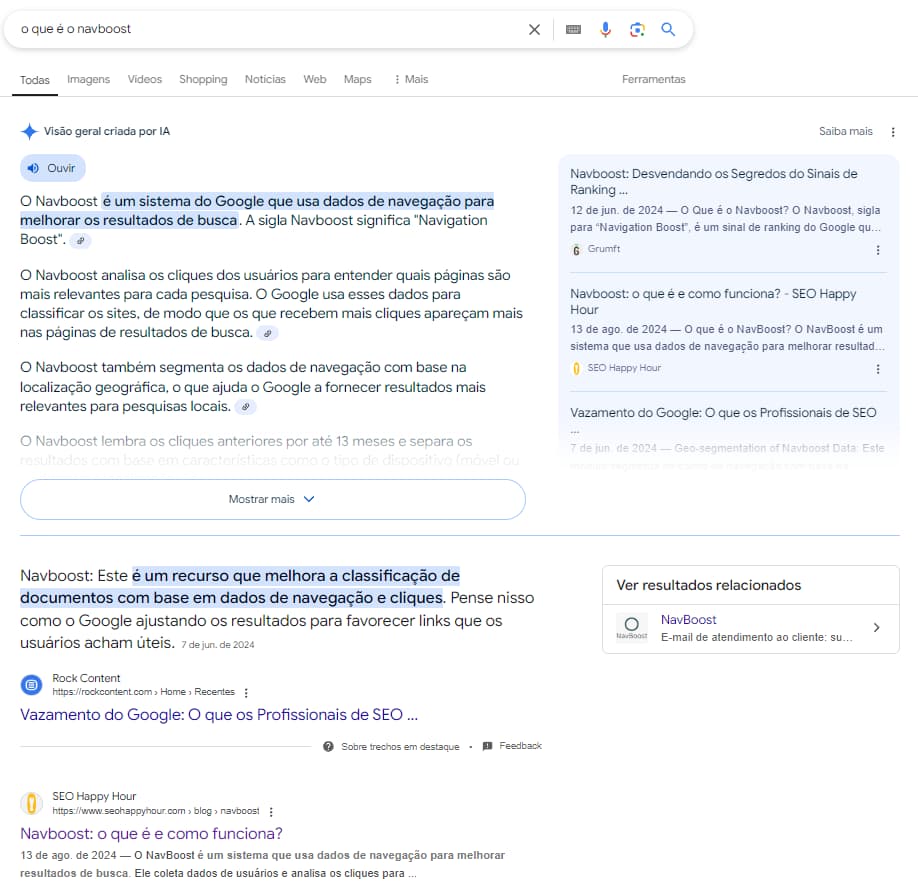Click the Feedback flag icon
Viewport: 918px width, 895px height.
(x=487, y=746)
